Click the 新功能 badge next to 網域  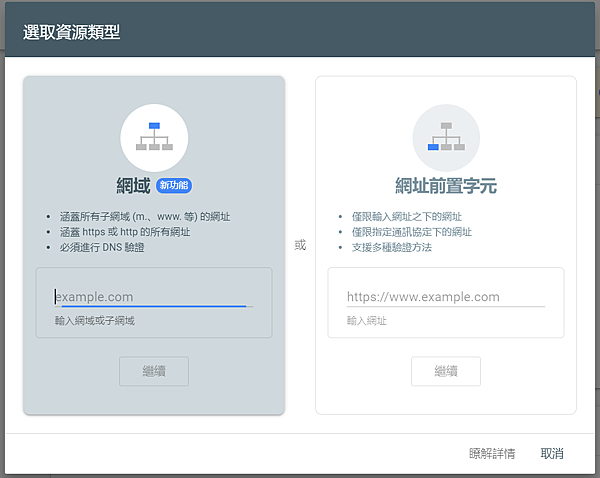[174, 186]
